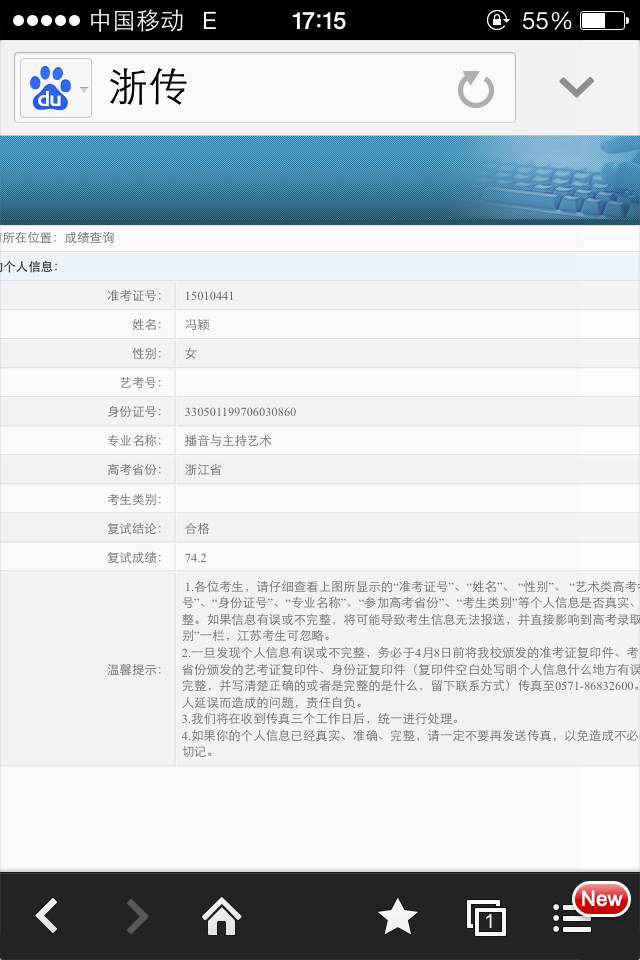Select the 播音与主持艺术 major text
Image resolution: width=640 pixels, height=960 pixels.
(x=228, y=441)
